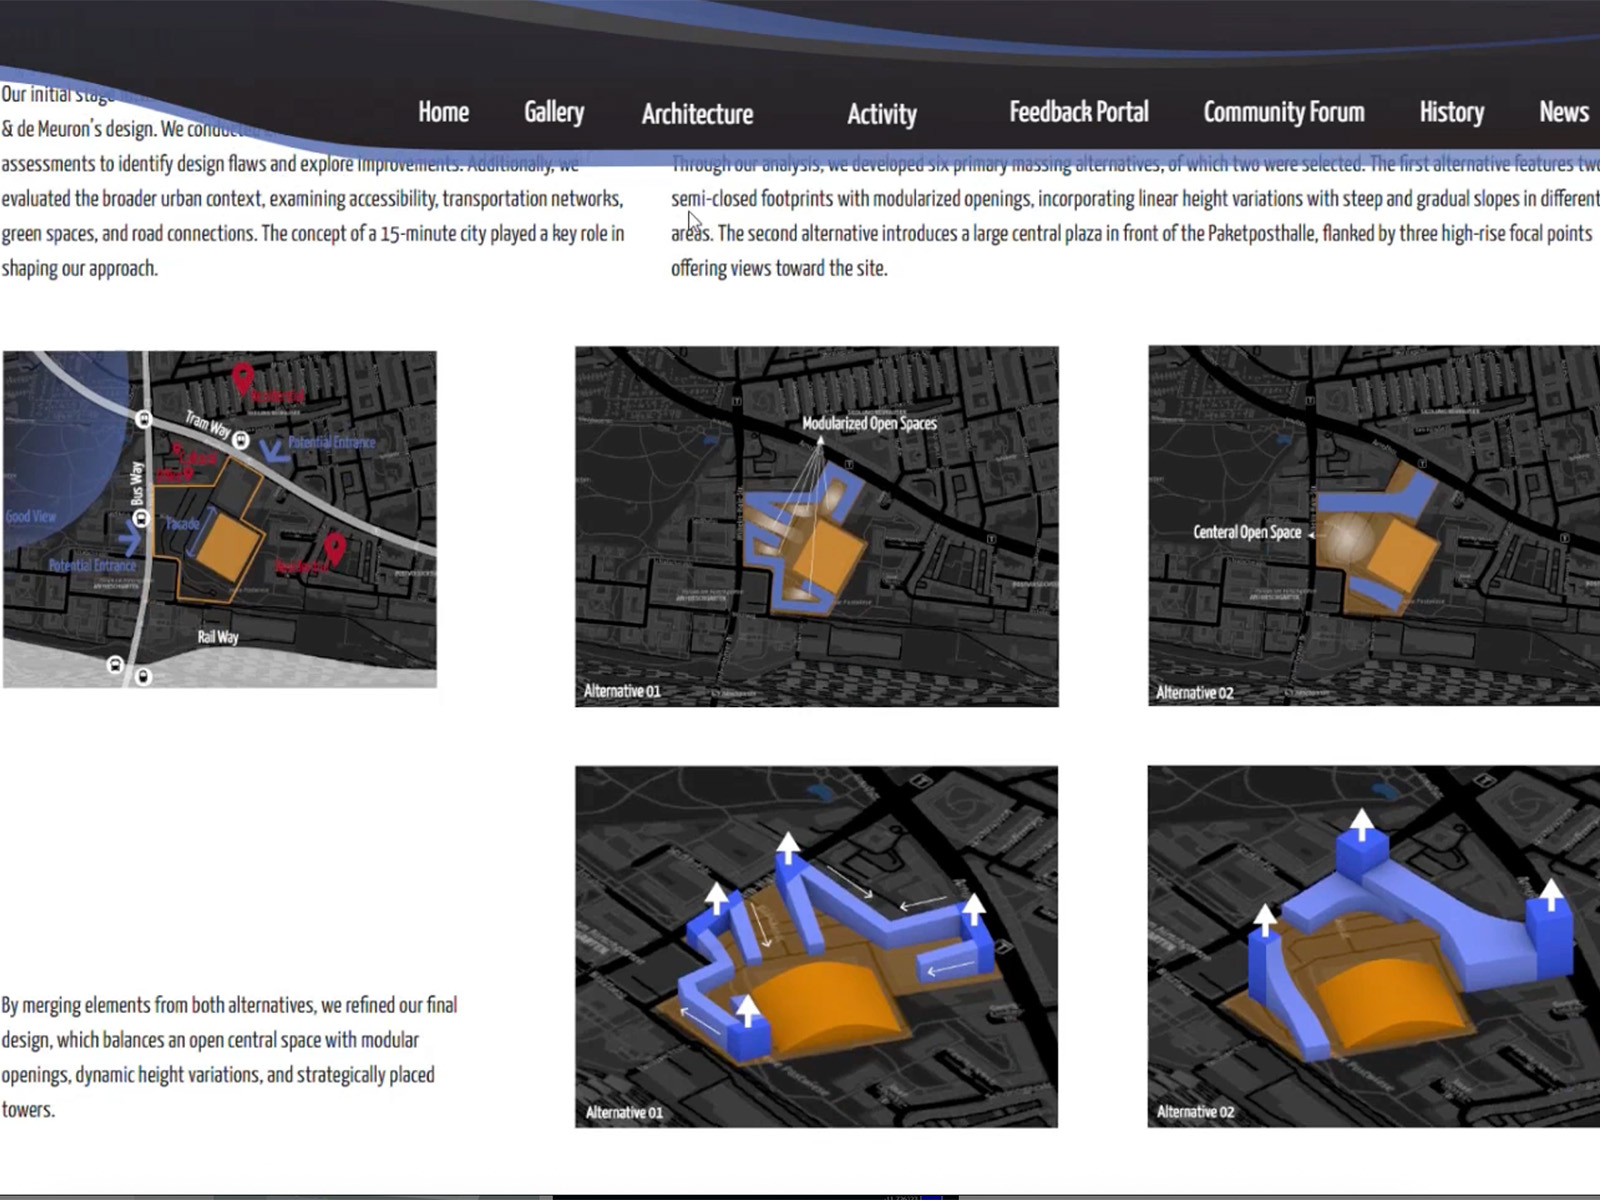Open the Home page from navigation

443,112
